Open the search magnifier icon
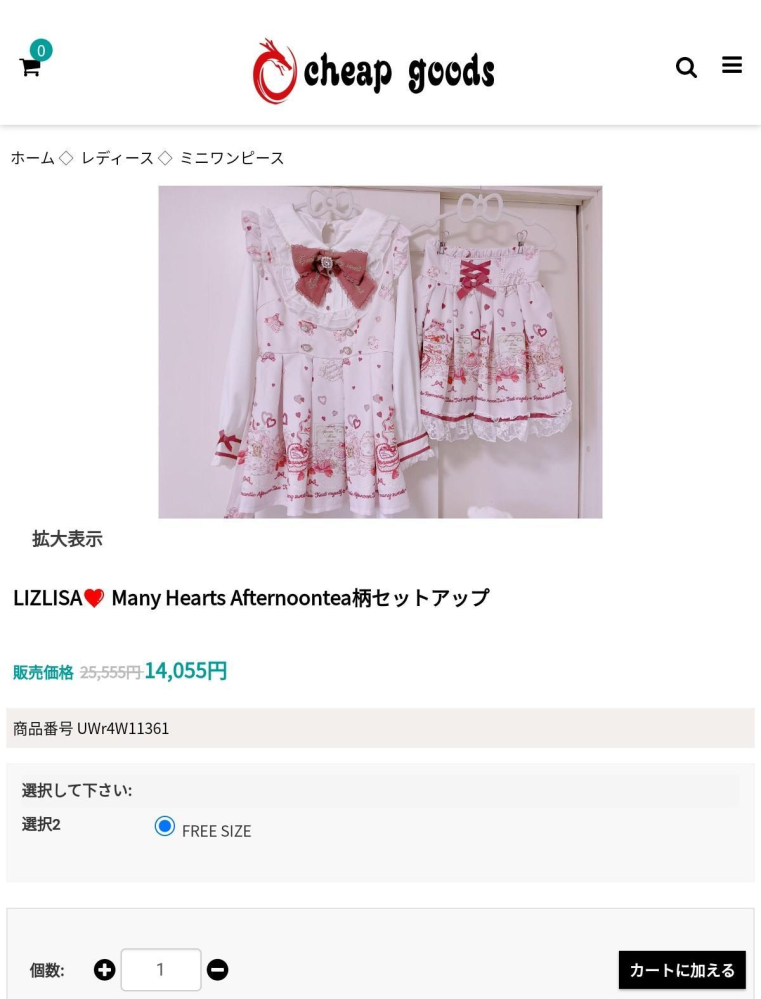 [686, 67]
